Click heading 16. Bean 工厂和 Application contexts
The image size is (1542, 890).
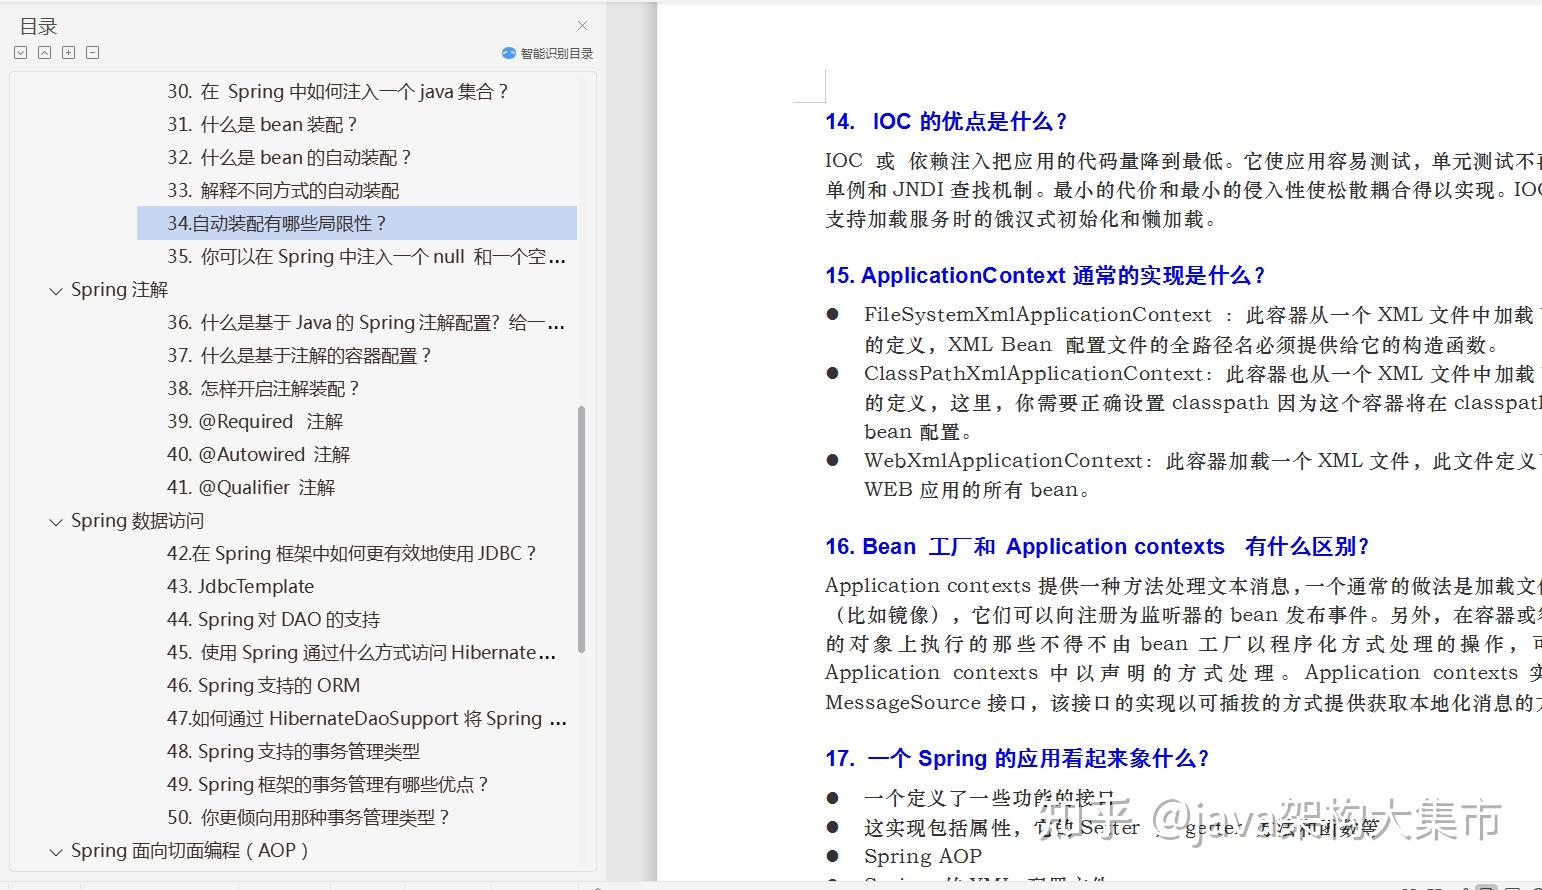point(1096,547)
